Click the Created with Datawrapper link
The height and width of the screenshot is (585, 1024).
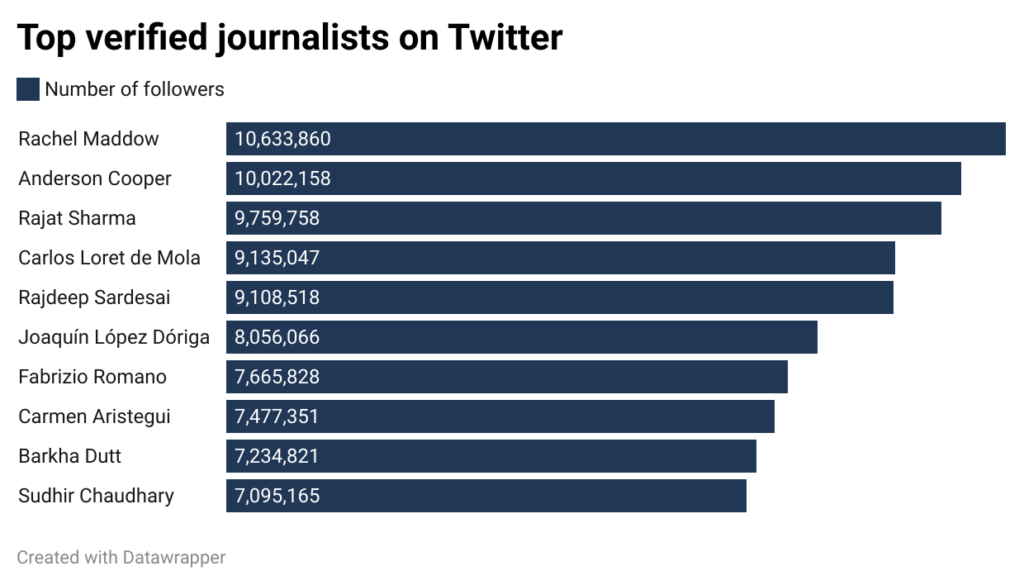[121, 557]
